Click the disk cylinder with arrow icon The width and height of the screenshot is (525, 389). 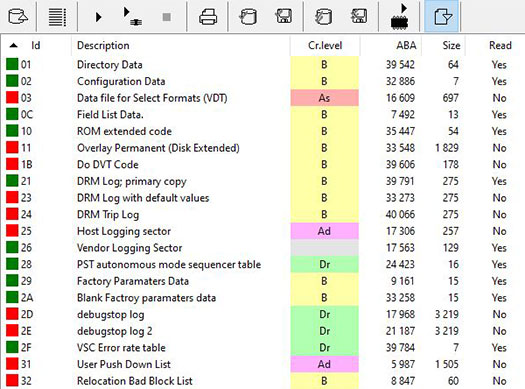click(x=248, y=16)
